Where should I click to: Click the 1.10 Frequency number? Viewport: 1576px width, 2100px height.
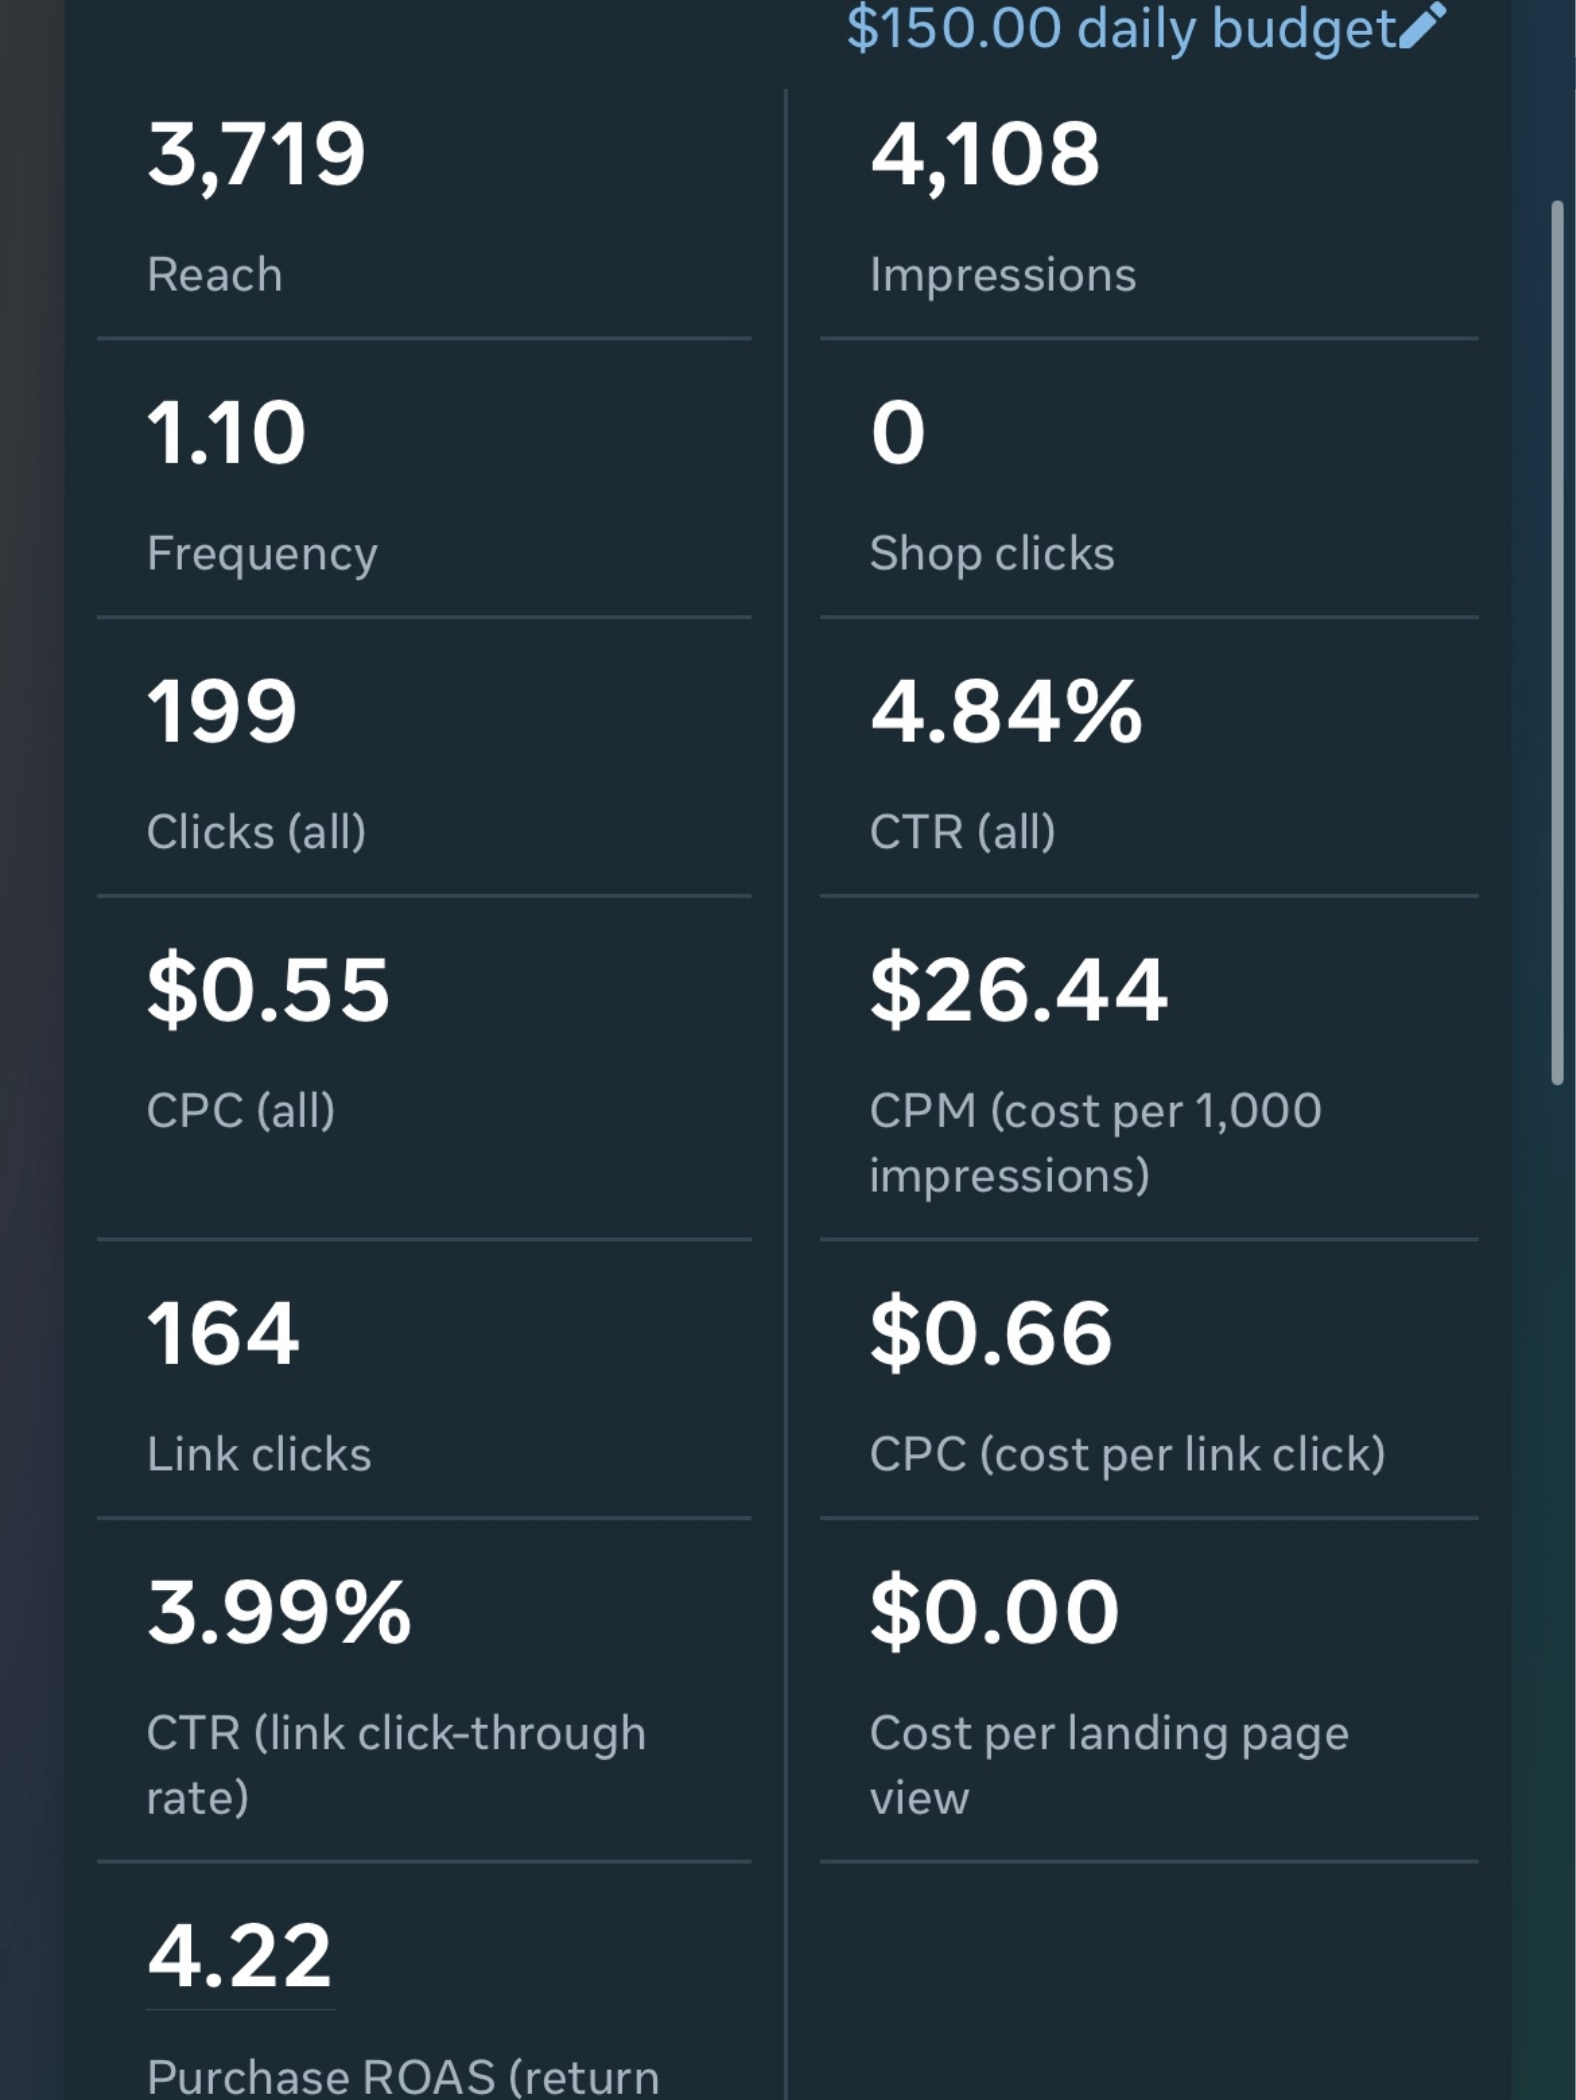click(226, 433)
